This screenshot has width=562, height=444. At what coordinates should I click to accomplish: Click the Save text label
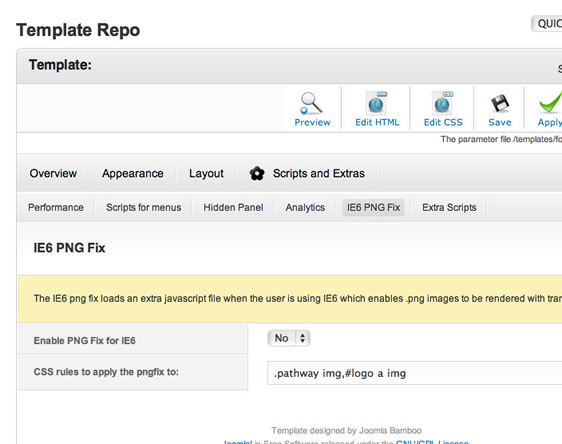click(500, 122)
